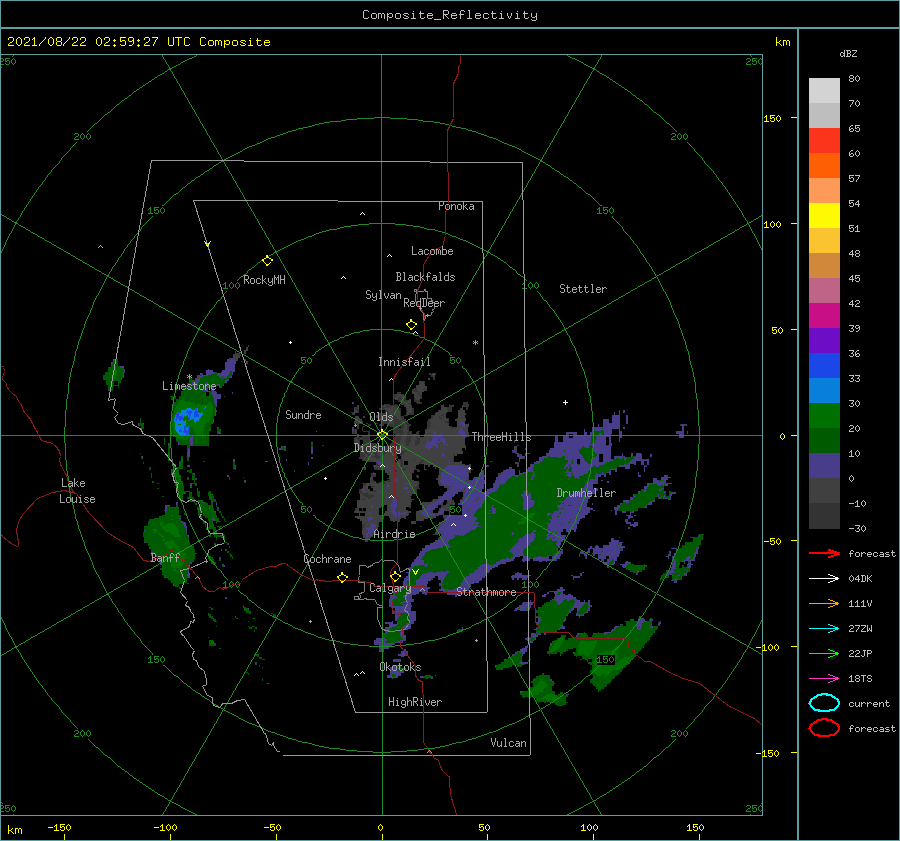Select the Airdrie label
The image size is (900, 841).
pos(394,534)
